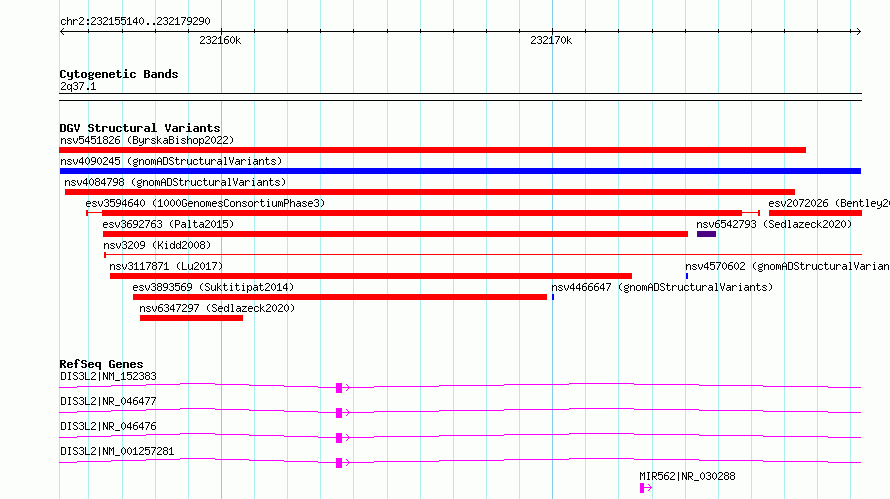The image size is (890, 499).
Task: Click the small blue nsv4466647 marker
Action: click(553, 297)
